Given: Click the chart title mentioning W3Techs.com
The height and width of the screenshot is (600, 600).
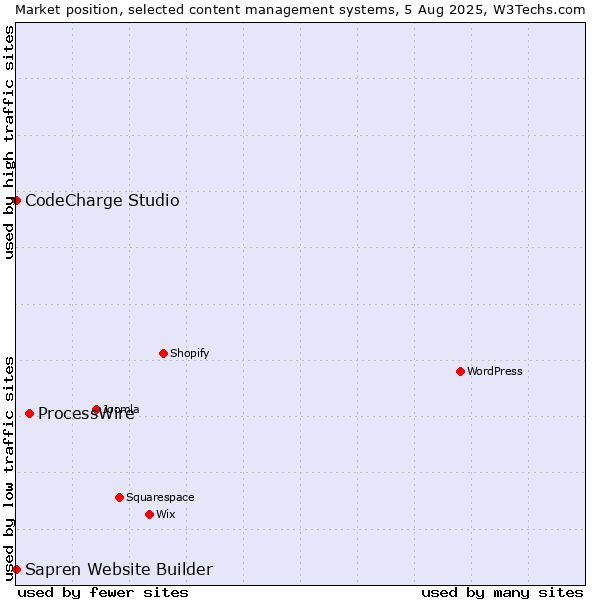Looking at the screenshot, I should click(300, 10).
